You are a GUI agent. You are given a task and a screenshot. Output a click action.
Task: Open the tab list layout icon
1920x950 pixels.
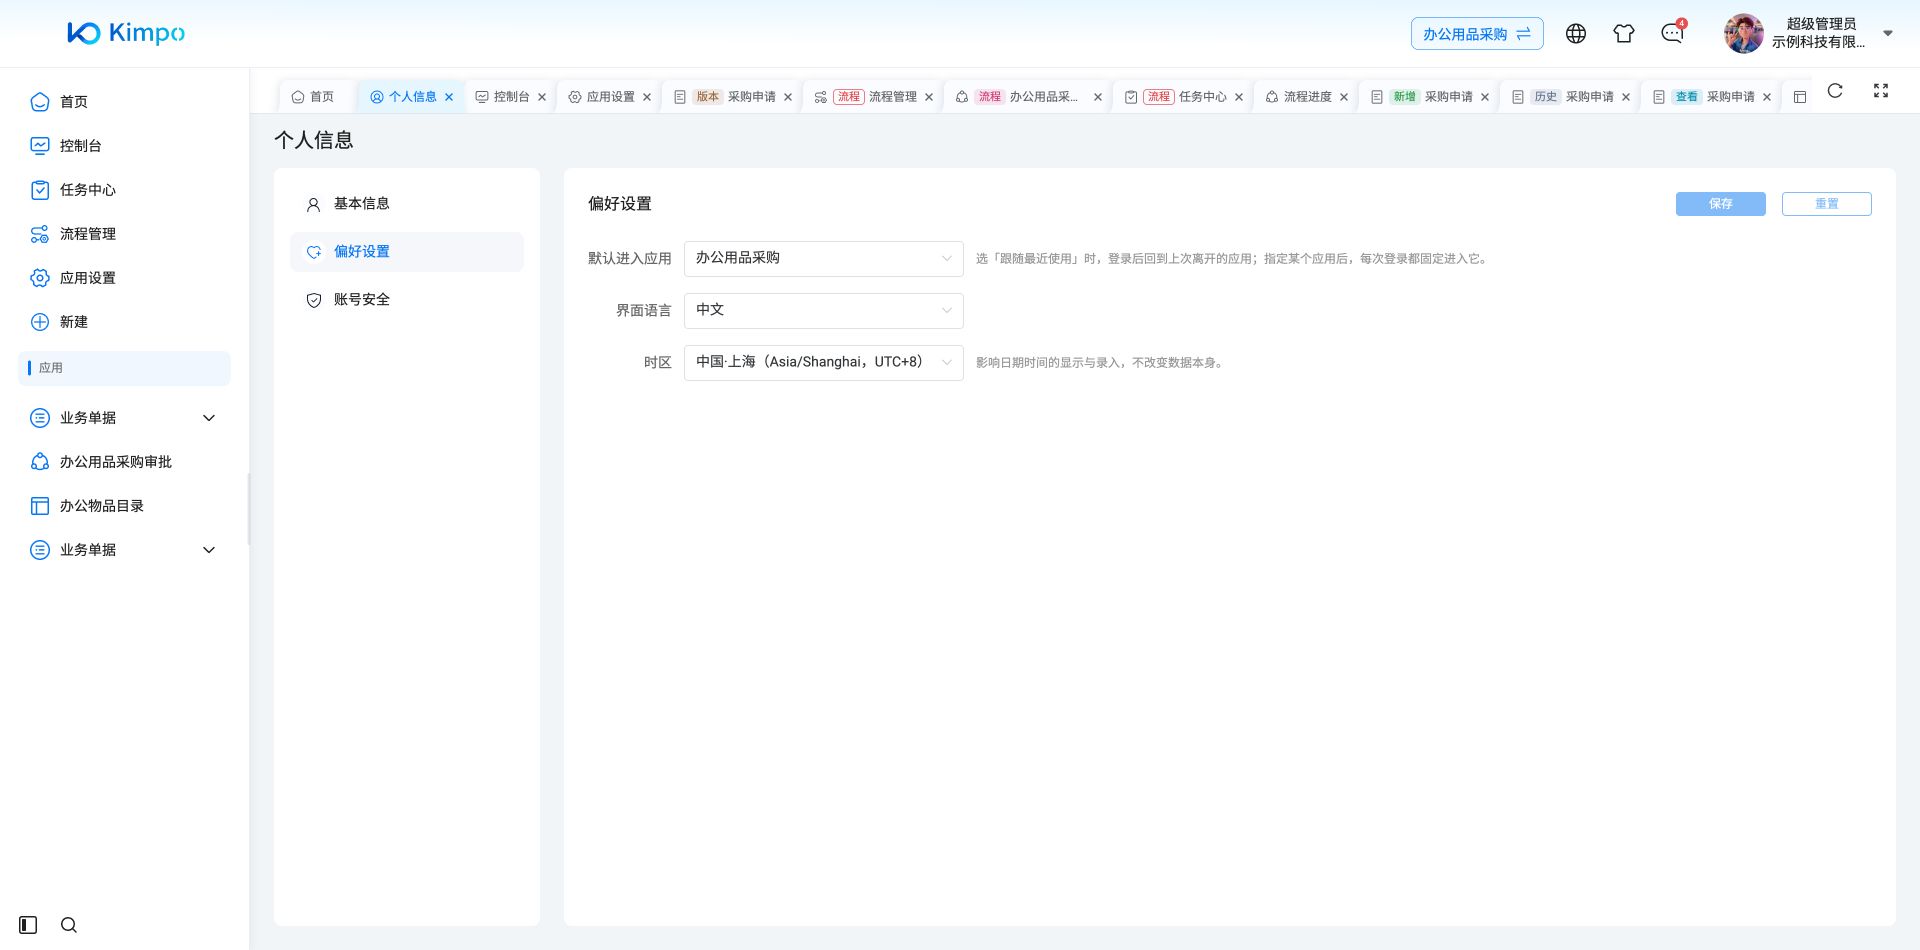point(1800,97)
